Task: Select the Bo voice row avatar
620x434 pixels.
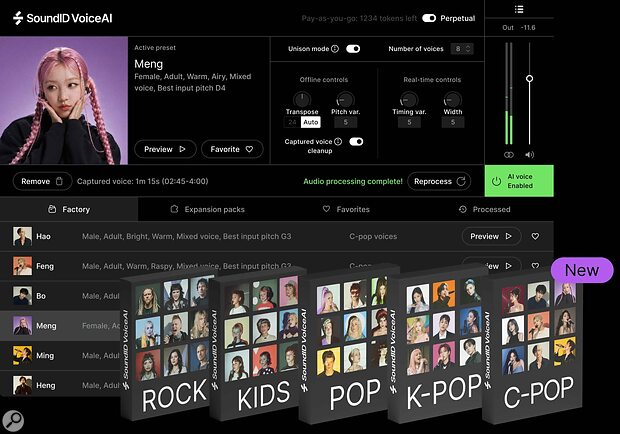Action: [x=22, y=296]
